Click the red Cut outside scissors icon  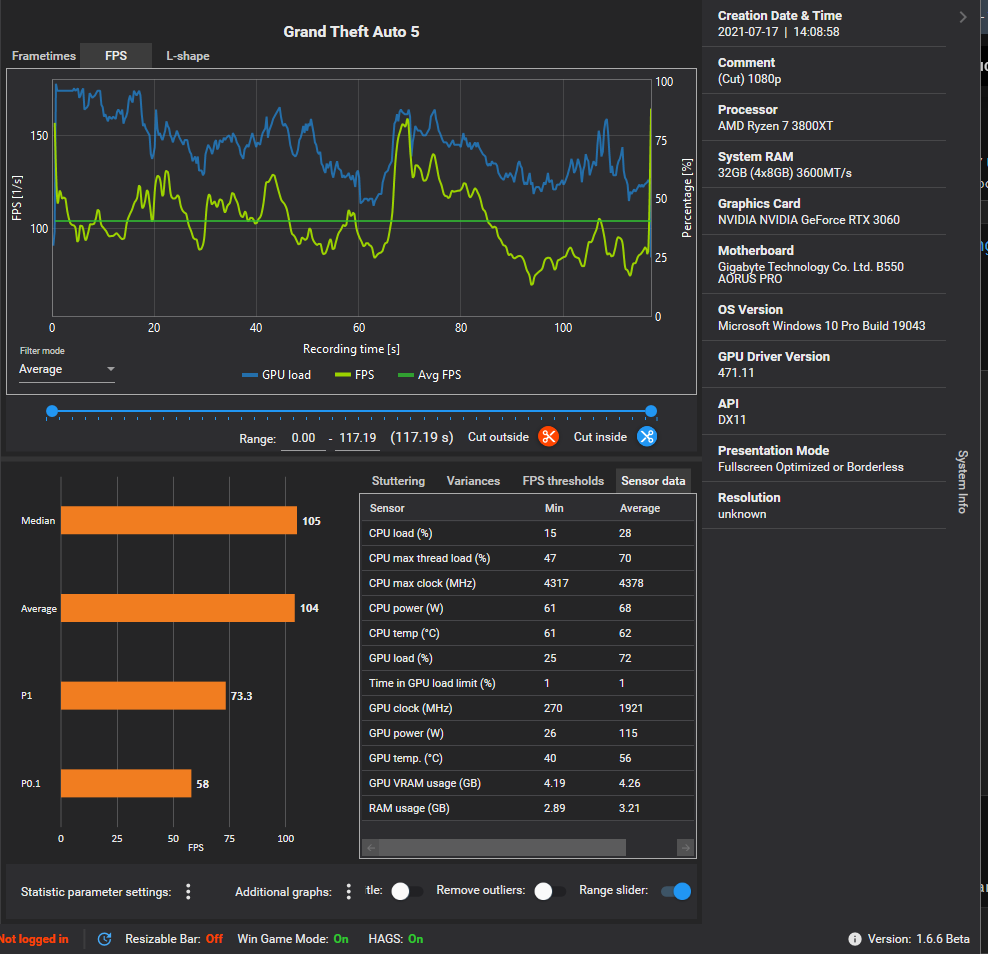click(x=548, y=436)
